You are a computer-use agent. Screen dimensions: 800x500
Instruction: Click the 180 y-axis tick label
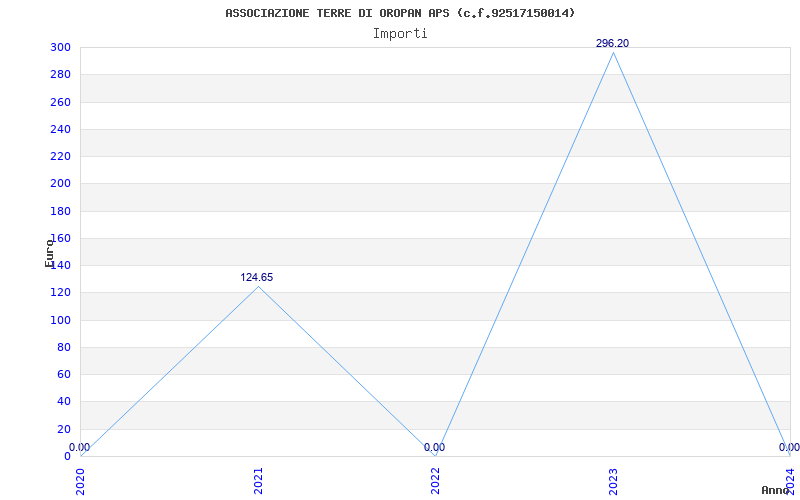(60, 211)
